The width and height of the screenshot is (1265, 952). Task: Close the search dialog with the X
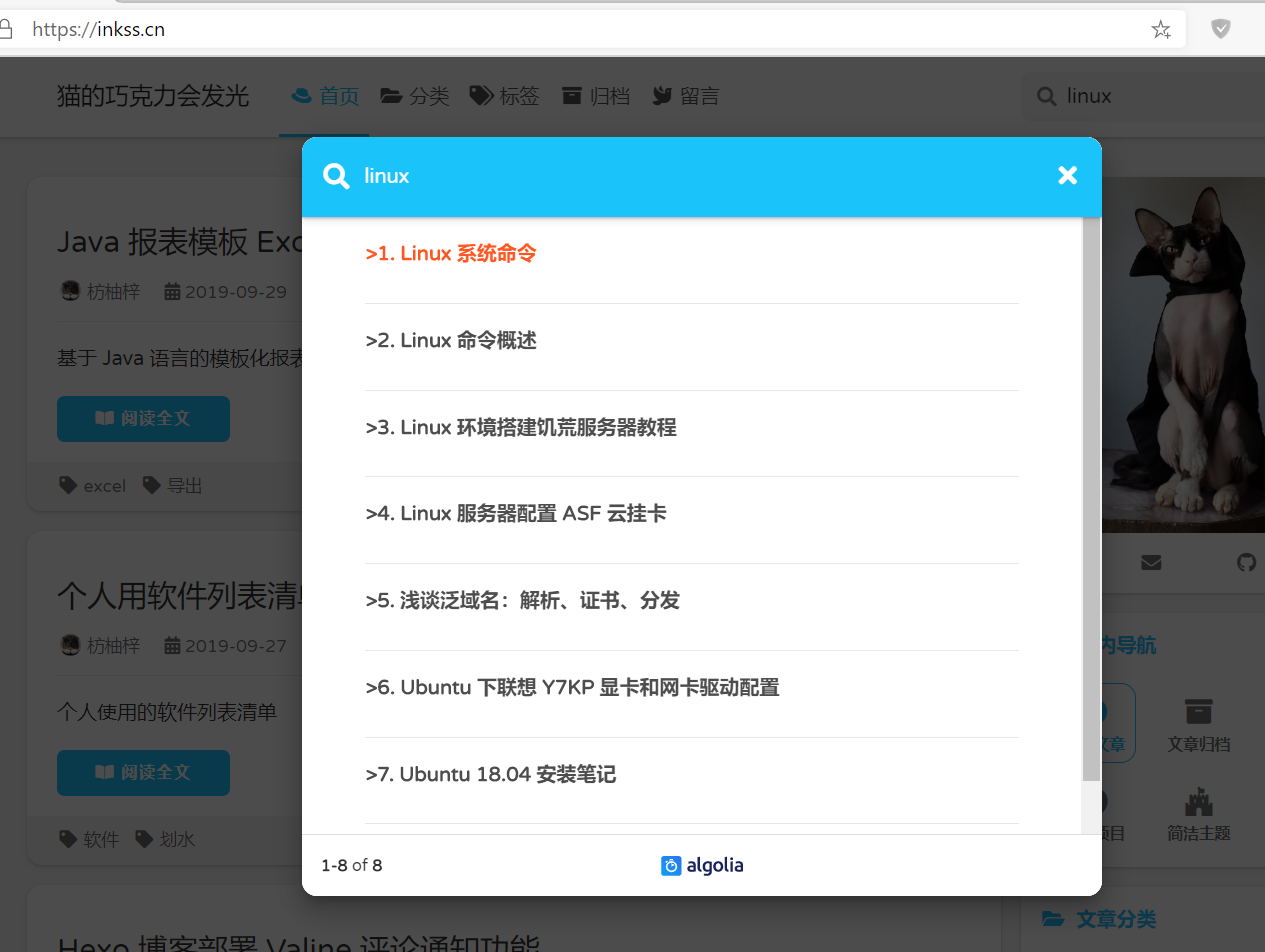[1067, 175]
